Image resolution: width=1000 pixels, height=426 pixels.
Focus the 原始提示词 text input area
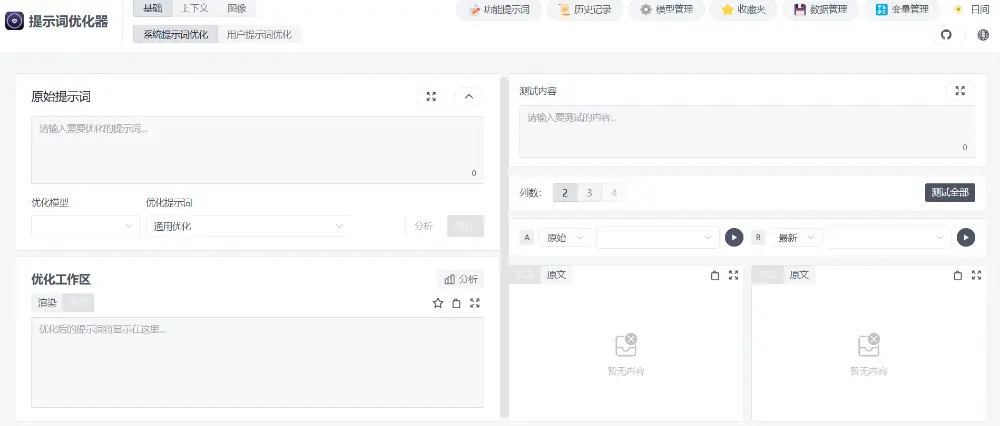(x=257, y=149)
